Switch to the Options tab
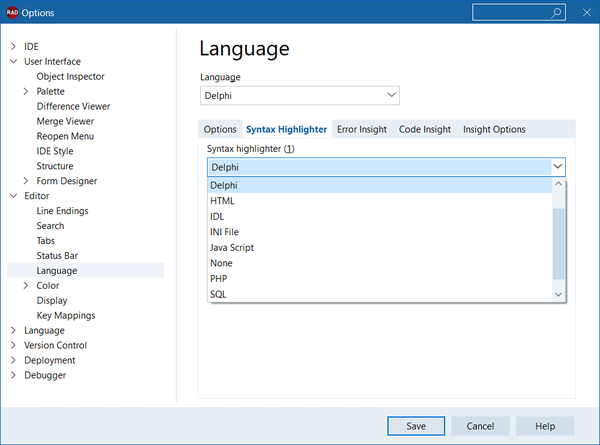 coord(220,129)
